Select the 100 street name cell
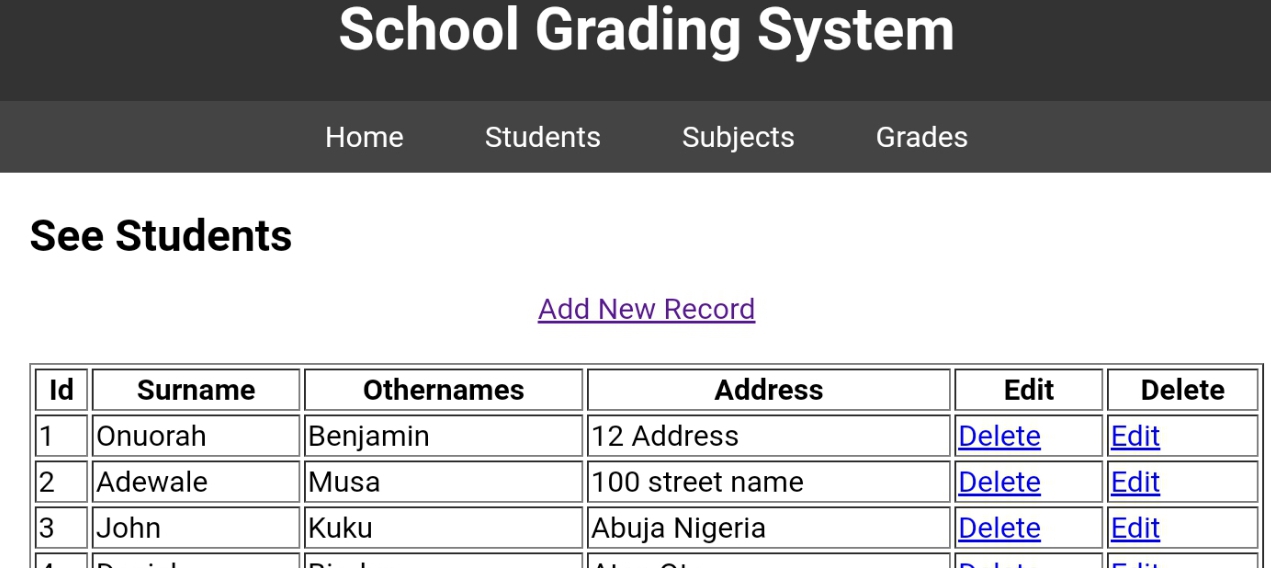Viewport: 1271px width, 568px height. 768,482
